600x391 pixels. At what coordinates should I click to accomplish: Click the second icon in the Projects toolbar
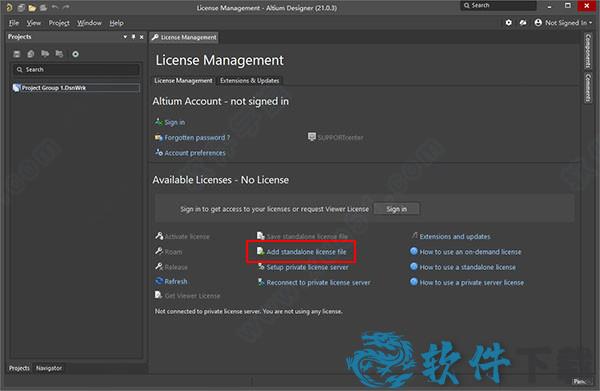(31, 54)
